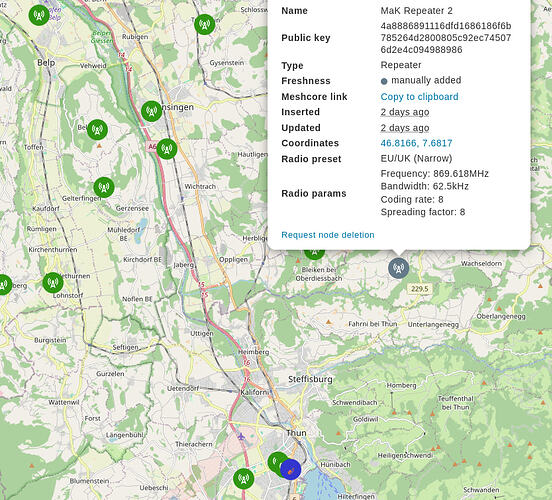Viewport: 552px width, 500px height.
Task: Click the Heiligenschwendi label on map
Action: (x=405, y=455)
